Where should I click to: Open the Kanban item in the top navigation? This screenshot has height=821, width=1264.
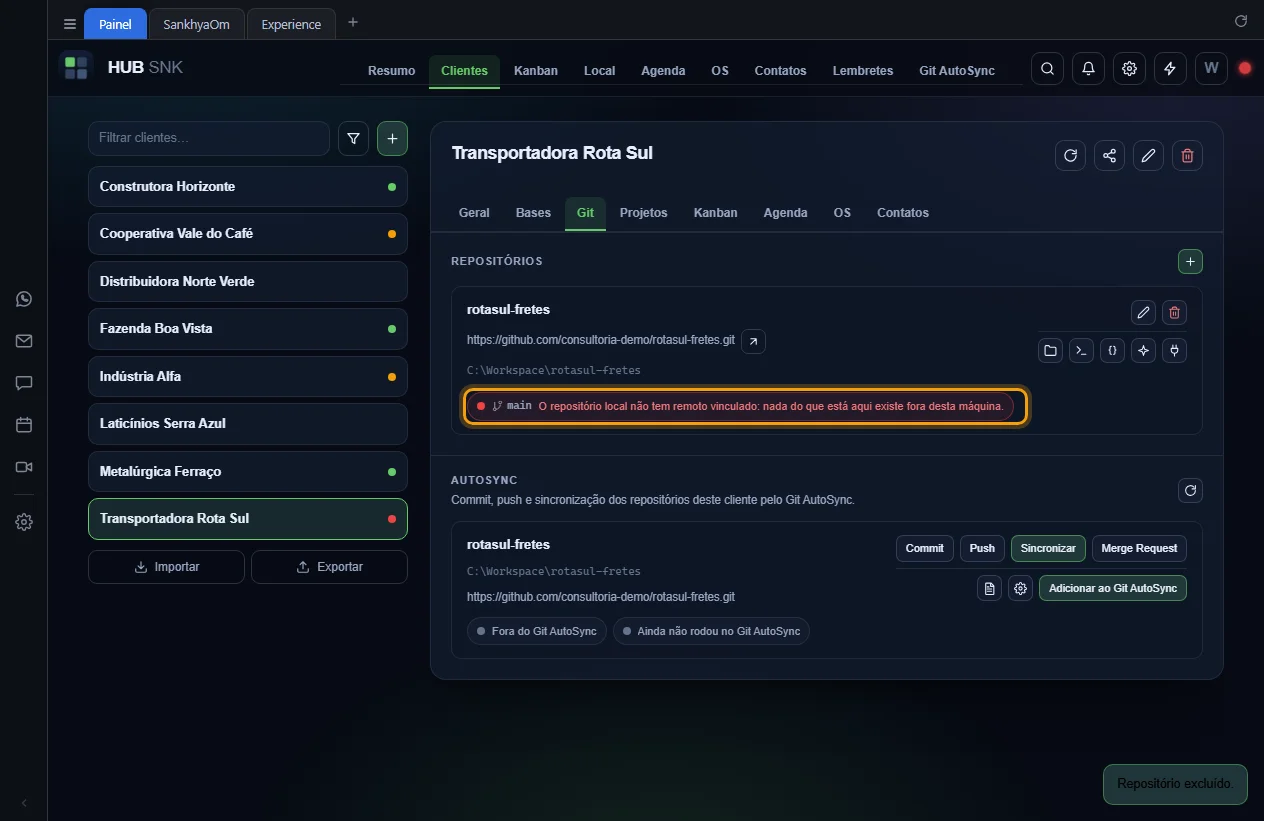[536, 70]
